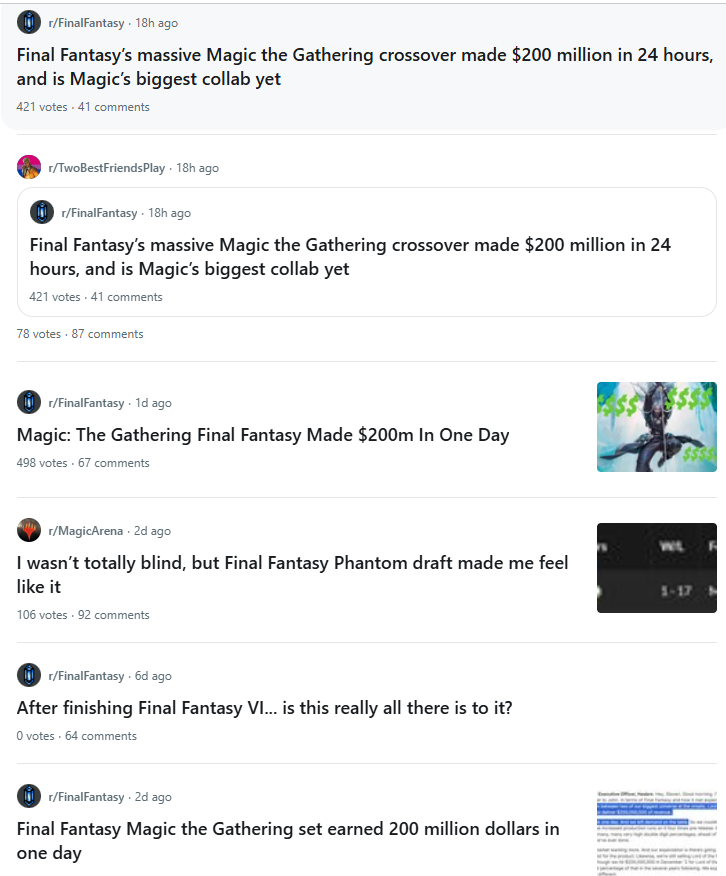This screenshot has height=876, width=726.
Task: Open the "After finishing Final Fantasy VI" post
Action: [264, 708]
